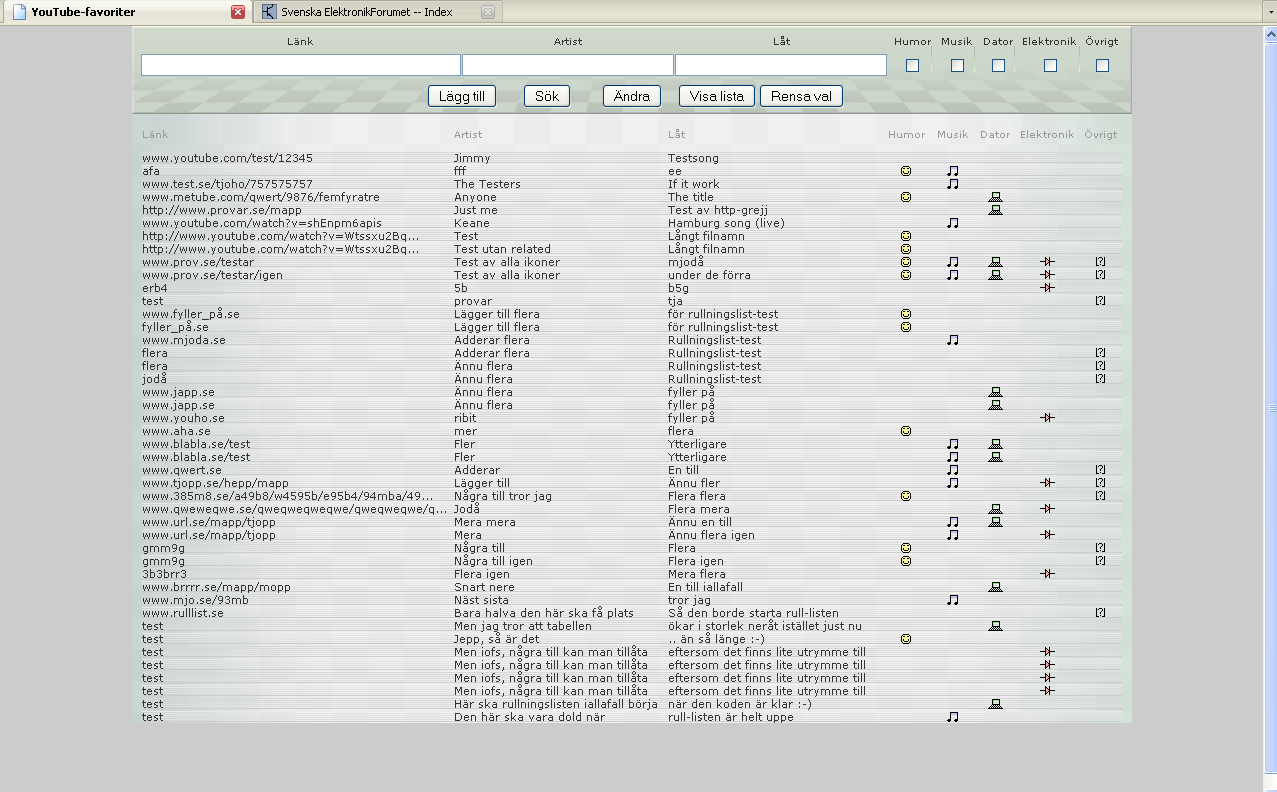The width and height of the screenshot is (1277, 792).
Task: Switch to the YouTube-favoriter tab
Action: tap(126, 12)
